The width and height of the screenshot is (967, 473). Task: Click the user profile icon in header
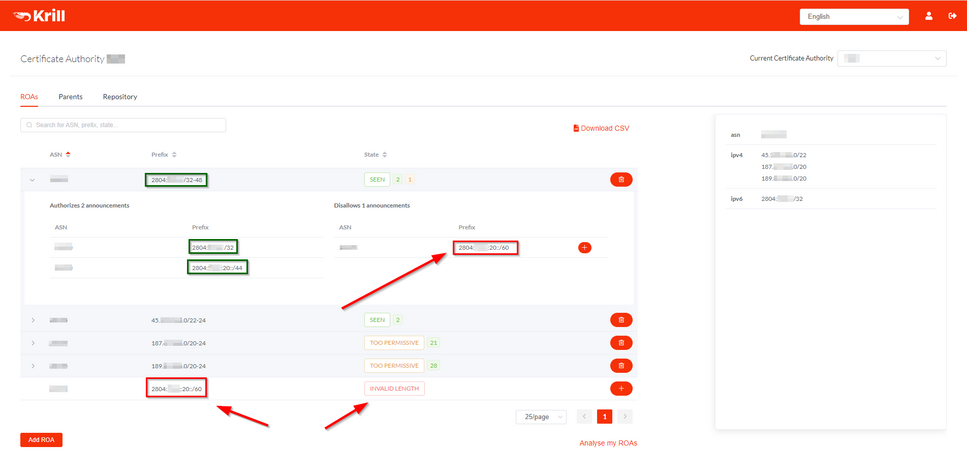tap(929, 16)
